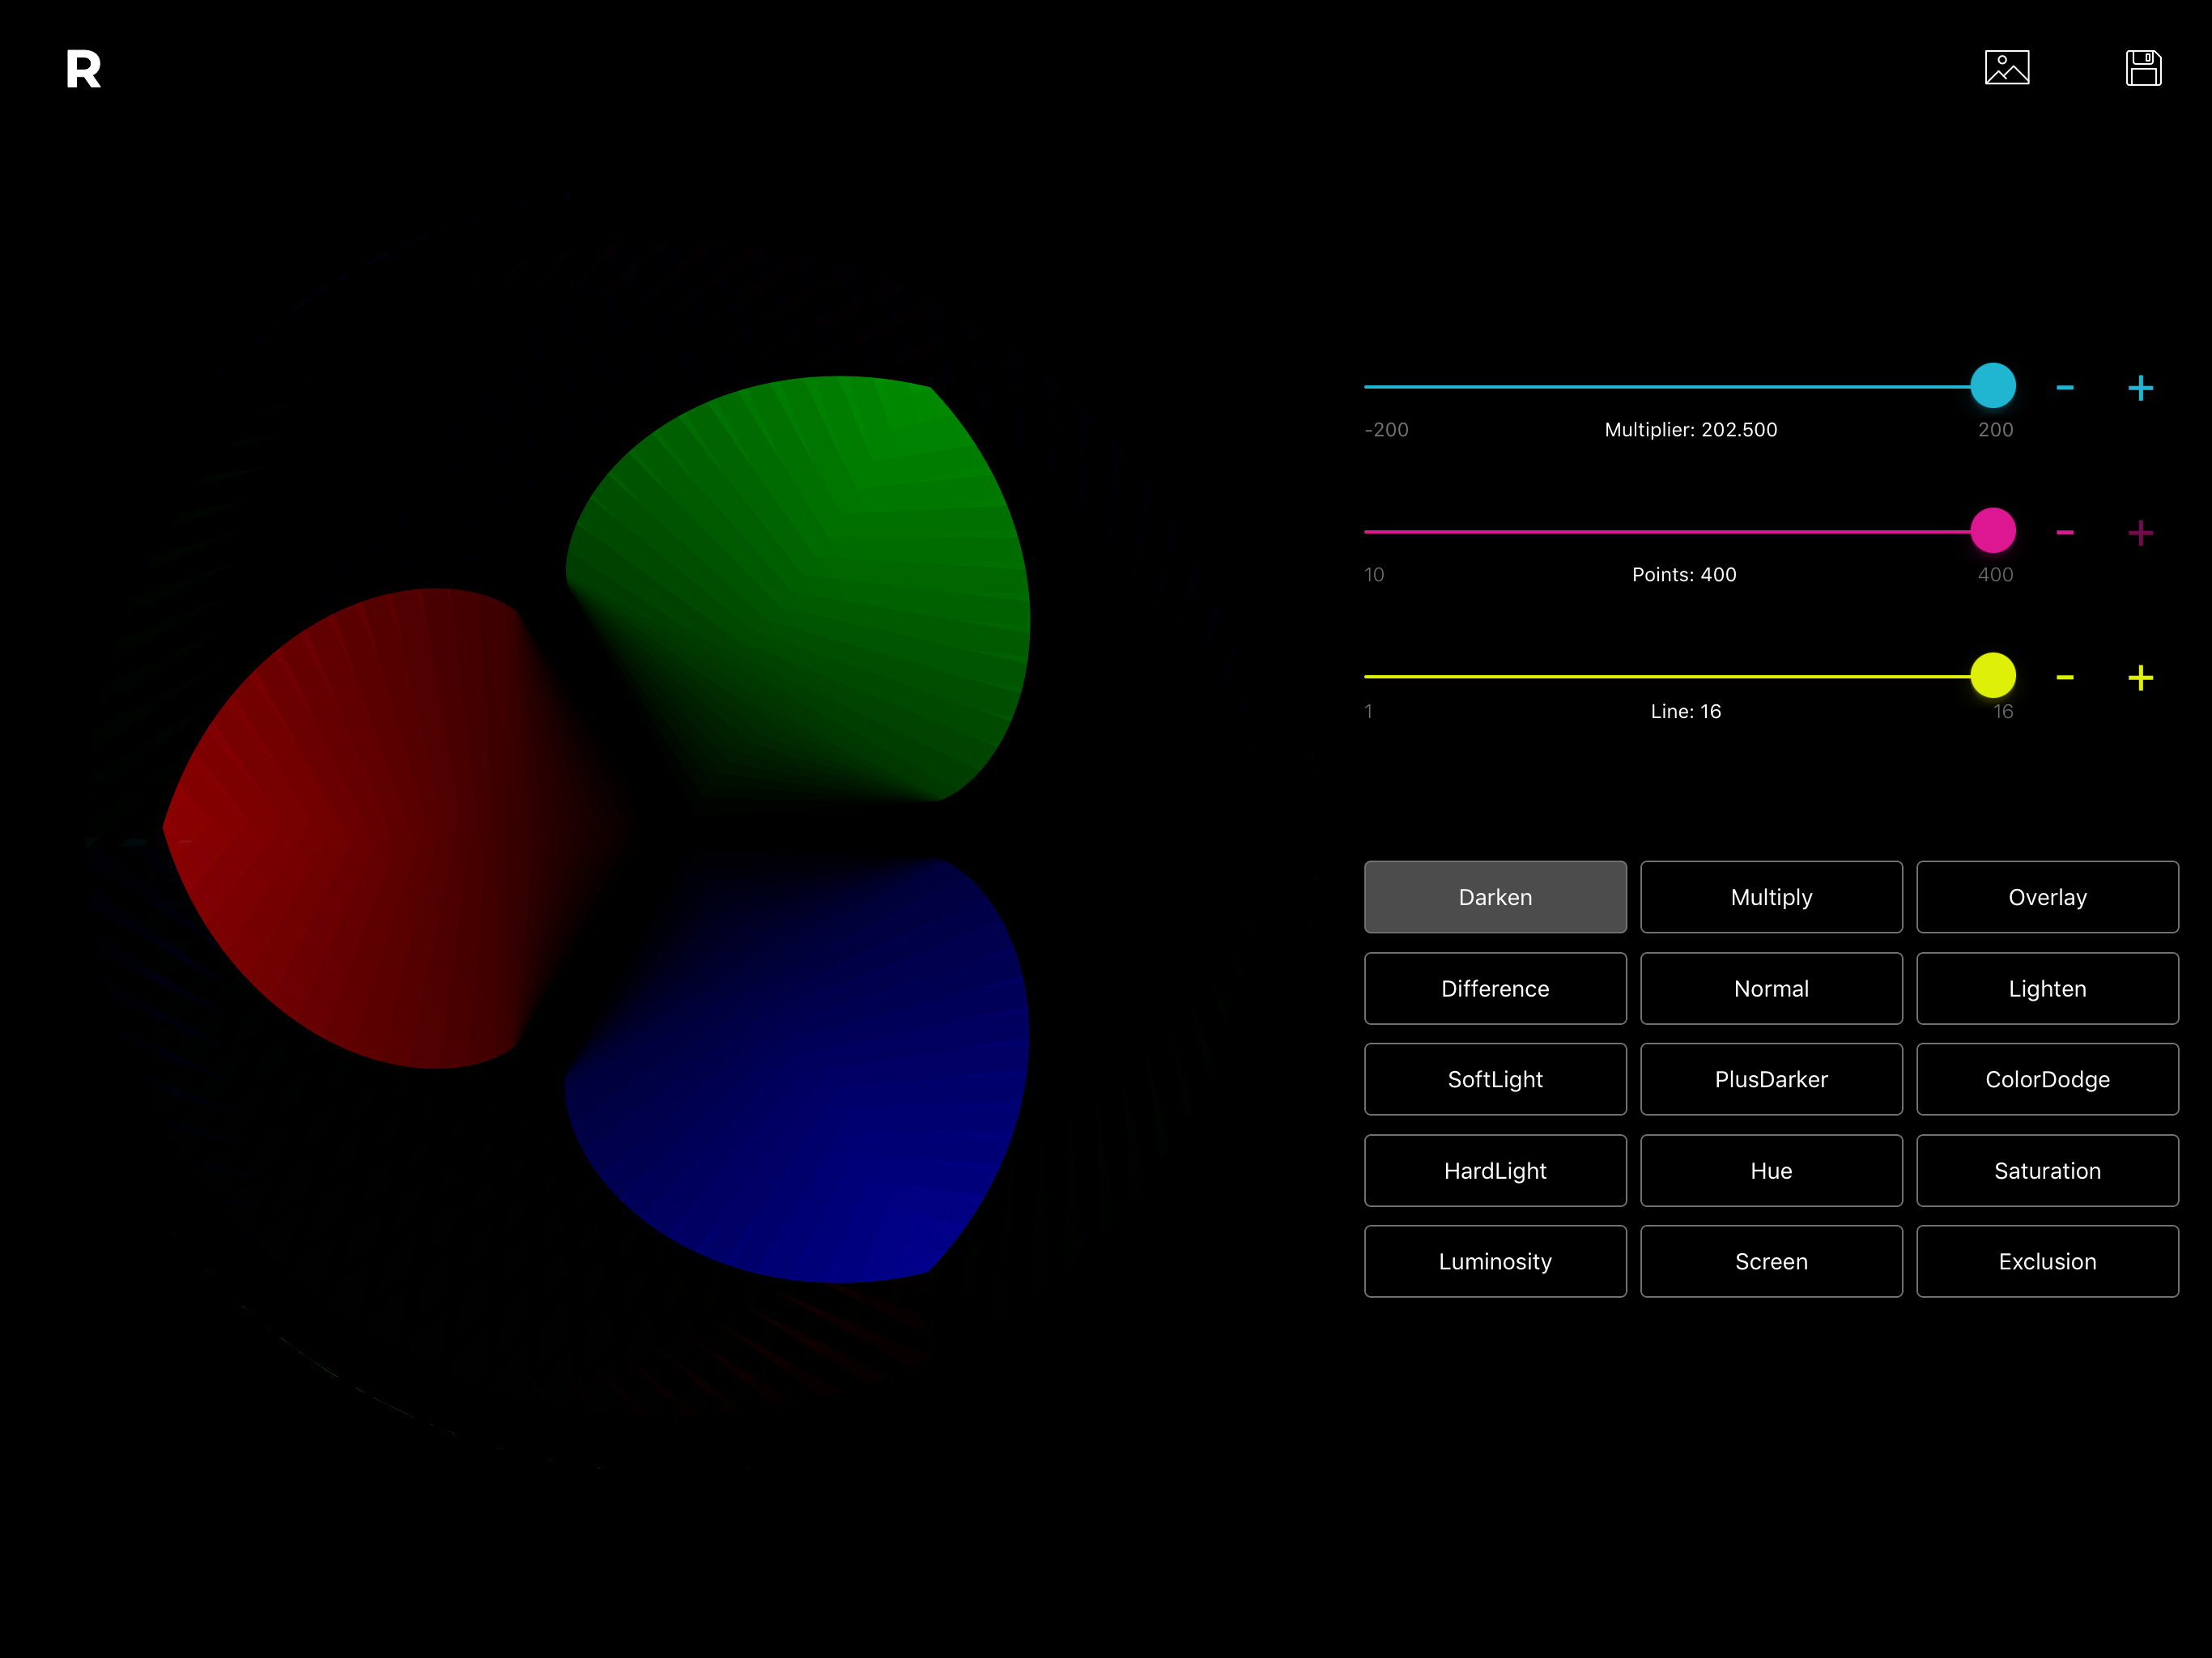Screen dimensions: 2212x1658
Task: Set blend mode to Normal
Action: [1770, 988]
